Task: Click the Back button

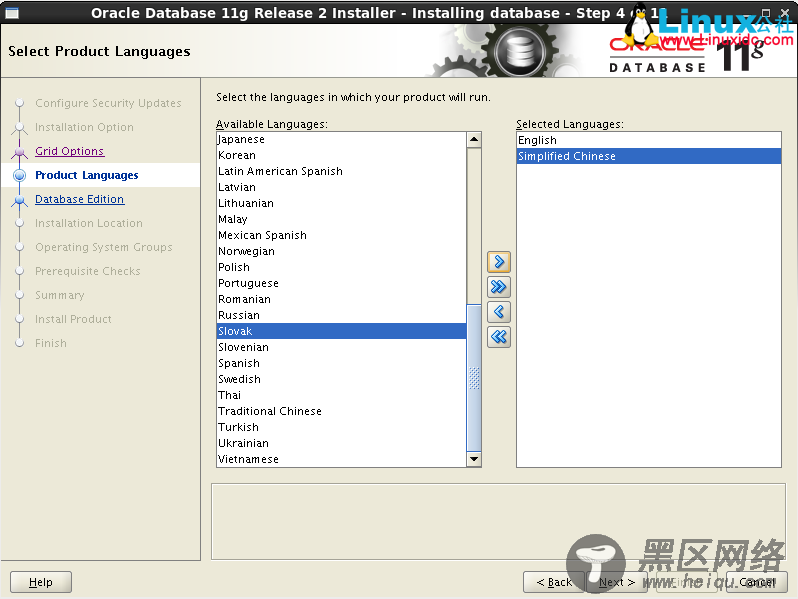Action: (554, 582)
